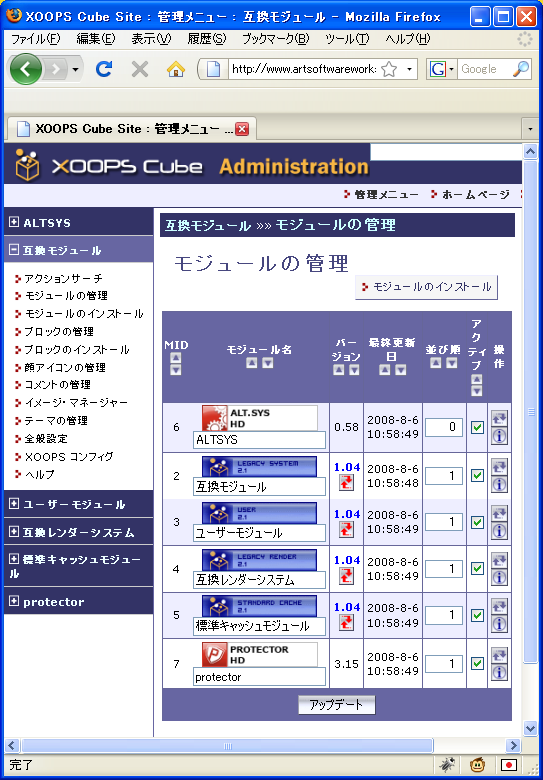Toggle active checkbox for protector
This screenshot has width=543, height=780.
(477, 664)
